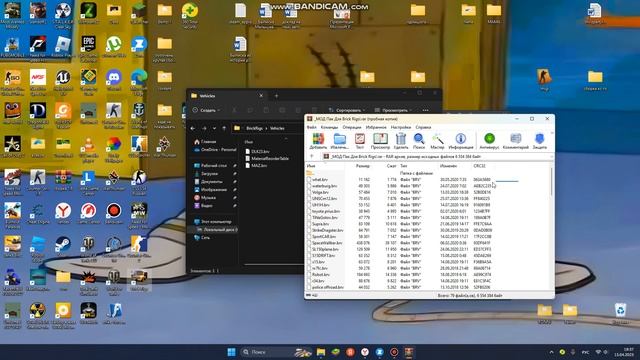The image size is (640, 360).
Task: Click the Explorer up-folder arrow
Action: (x=224, y=128)
